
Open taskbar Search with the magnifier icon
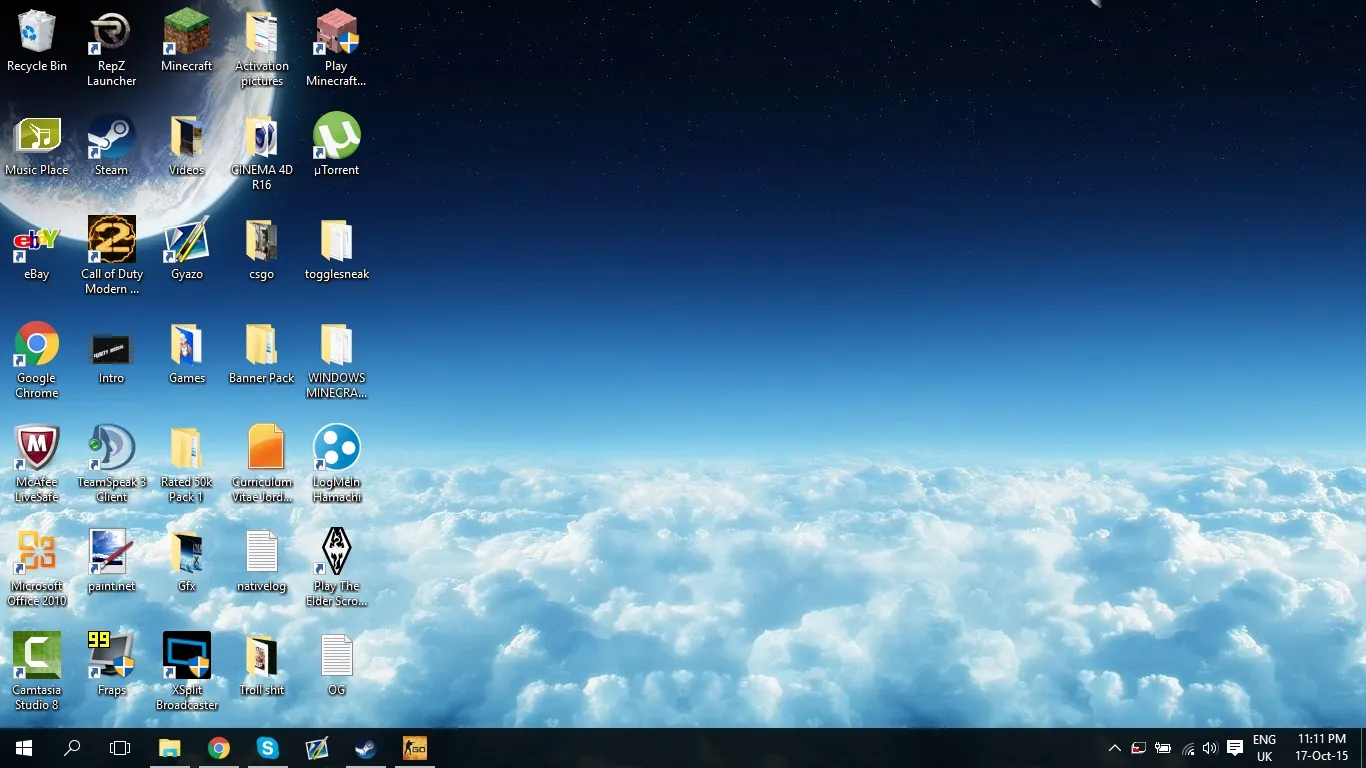(72, 748)
